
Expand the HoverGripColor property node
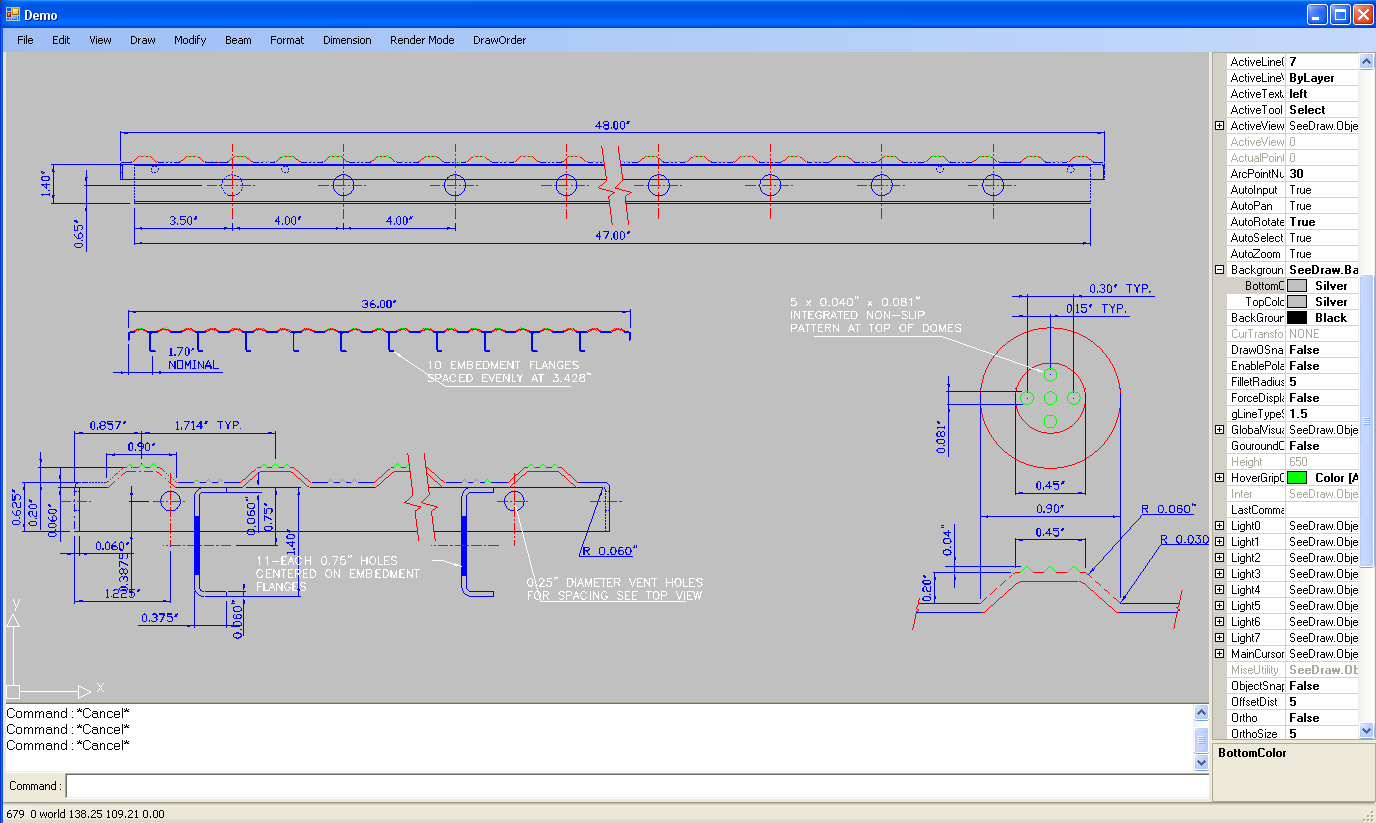[1219, 478]
